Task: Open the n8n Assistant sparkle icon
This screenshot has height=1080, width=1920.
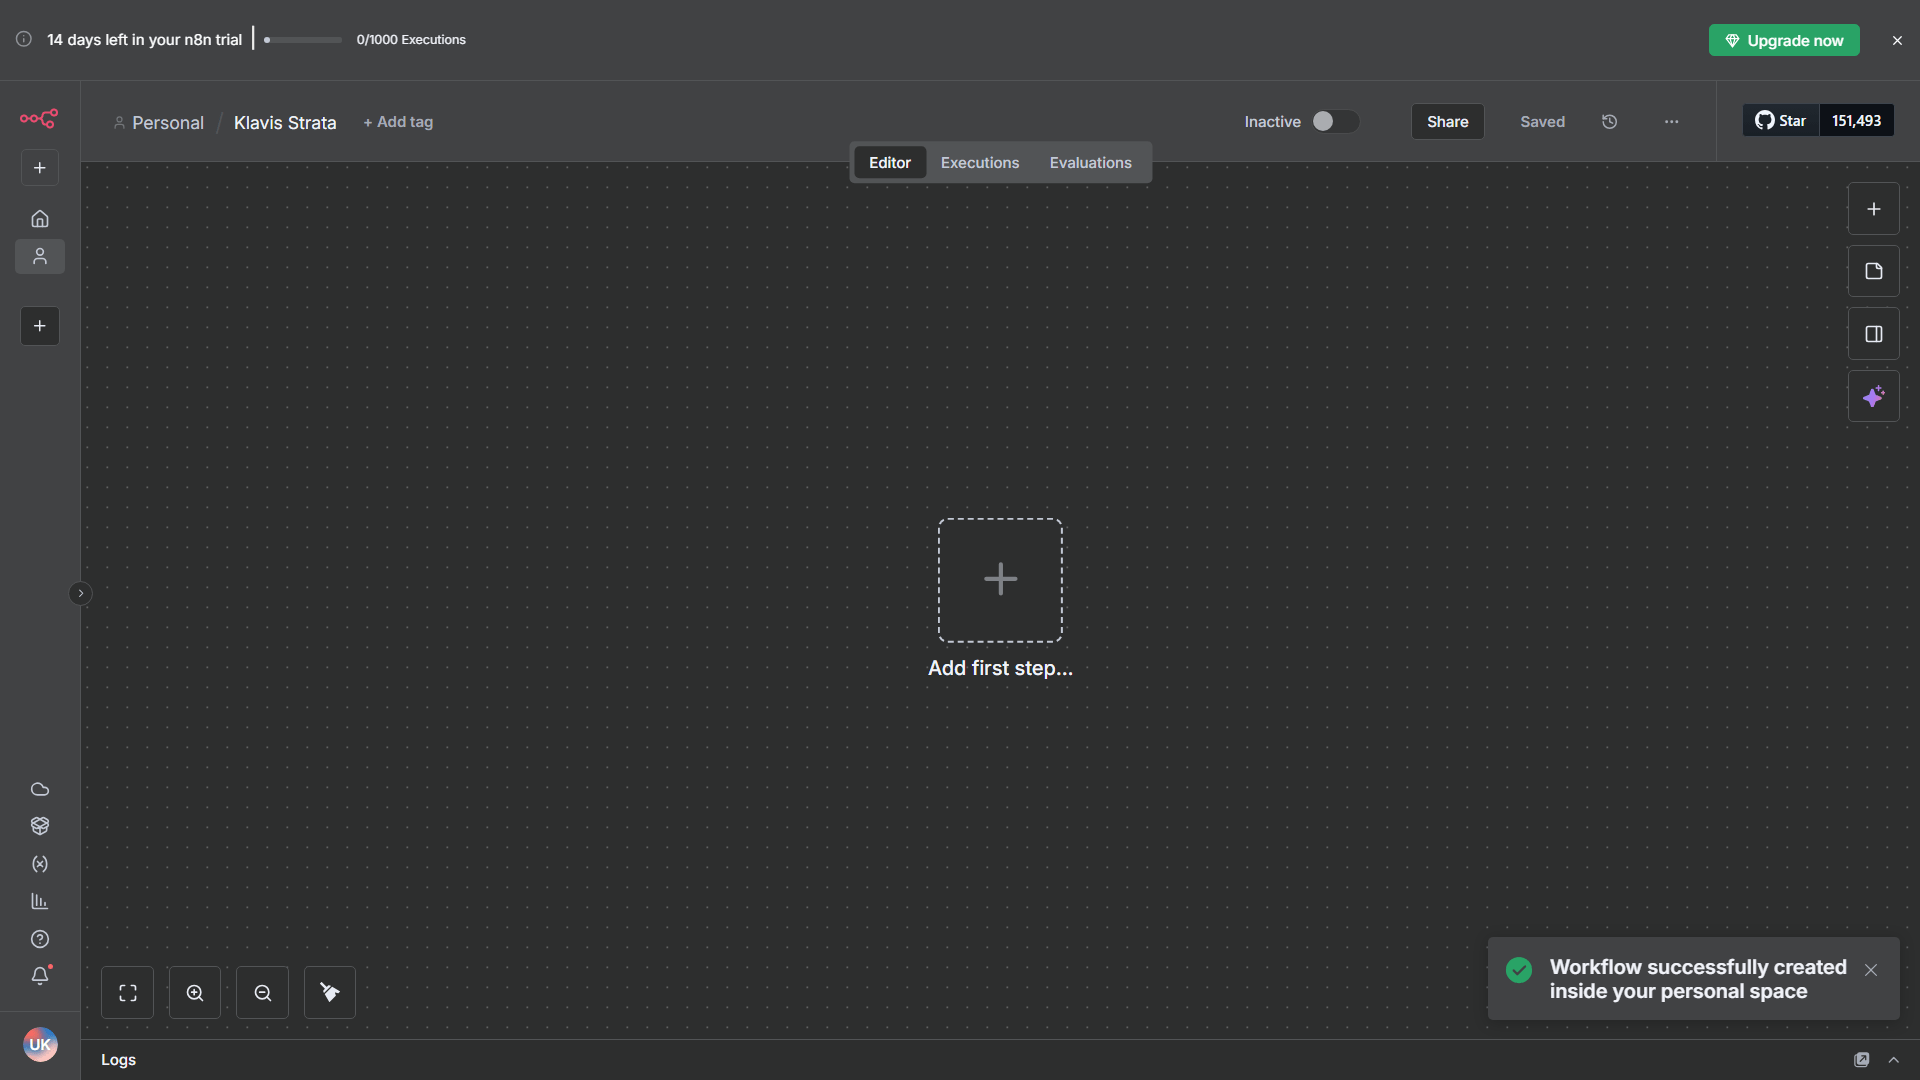Action: coord(1874,396)
